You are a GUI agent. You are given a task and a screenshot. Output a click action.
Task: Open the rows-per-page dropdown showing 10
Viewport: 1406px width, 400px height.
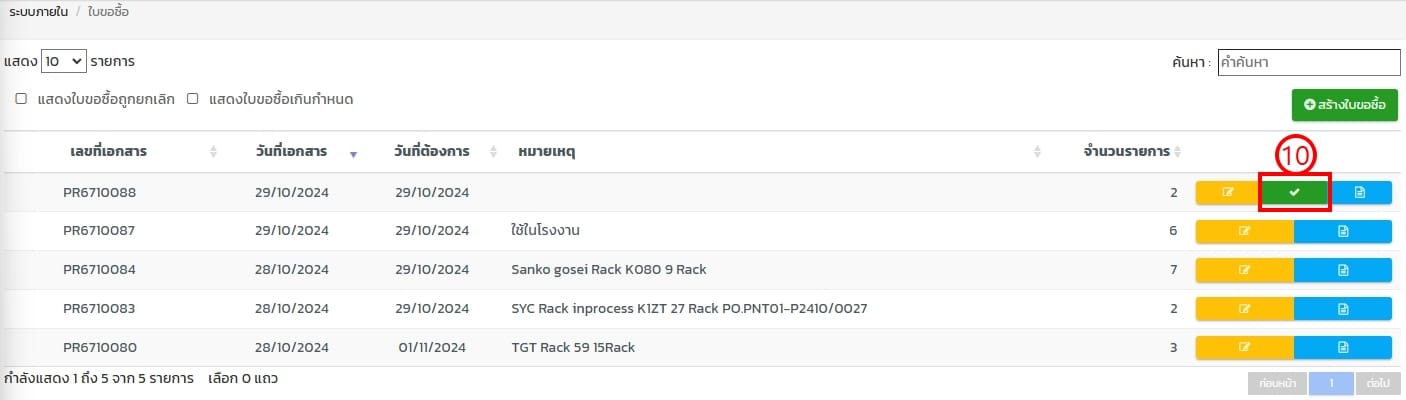coord(64,62)
